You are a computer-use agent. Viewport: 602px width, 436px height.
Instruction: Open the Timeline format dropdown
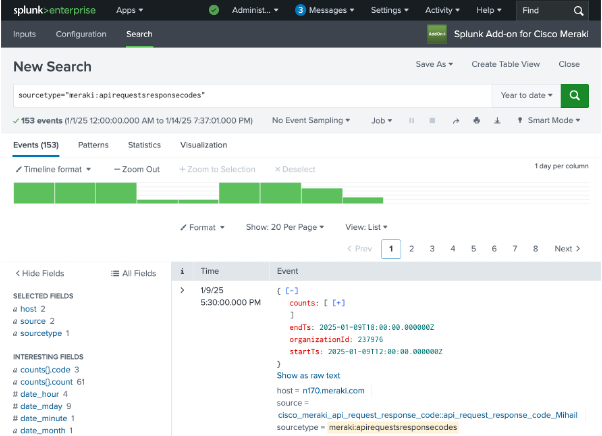point(53,169)
